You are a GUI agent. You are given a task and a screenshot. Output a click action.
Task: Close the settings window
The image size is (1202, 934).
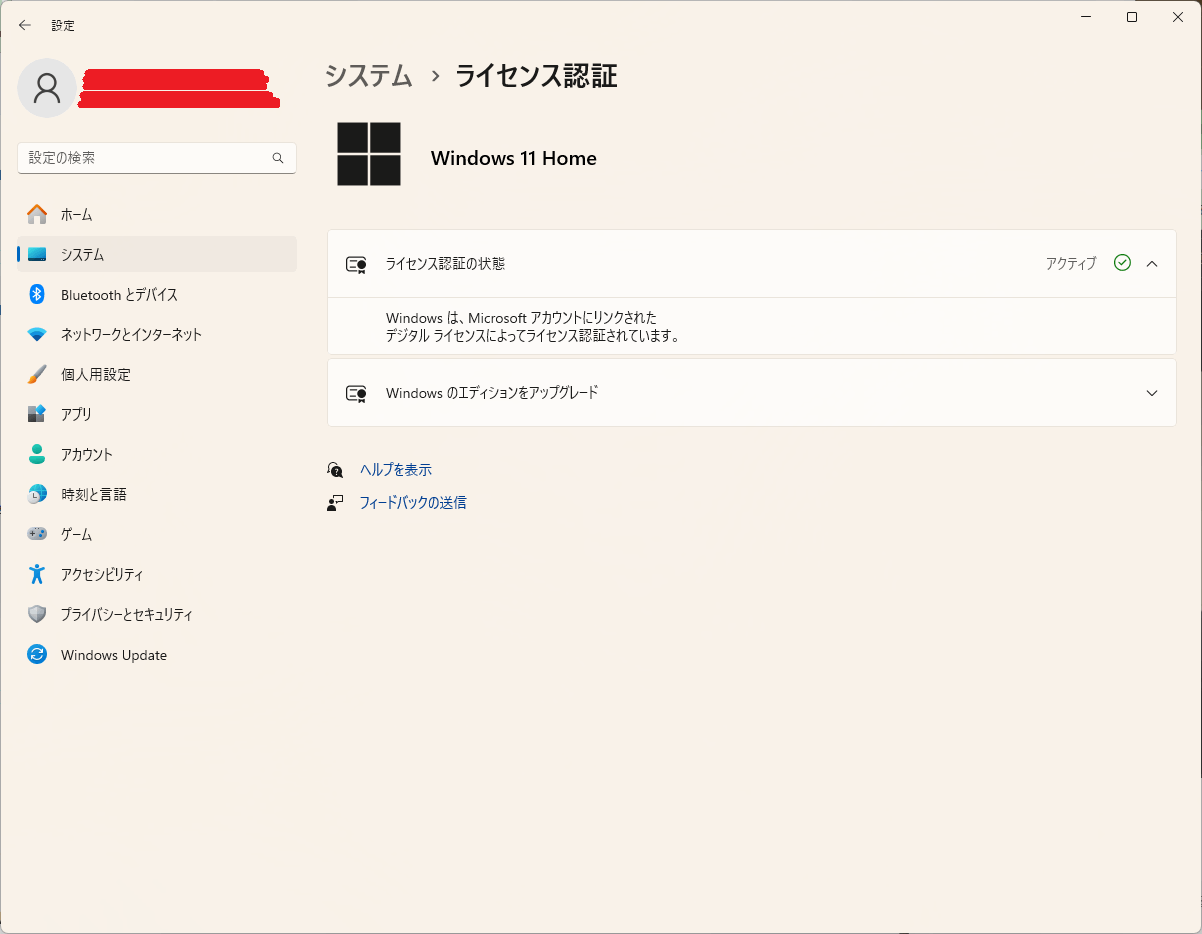click(1178, 17)
